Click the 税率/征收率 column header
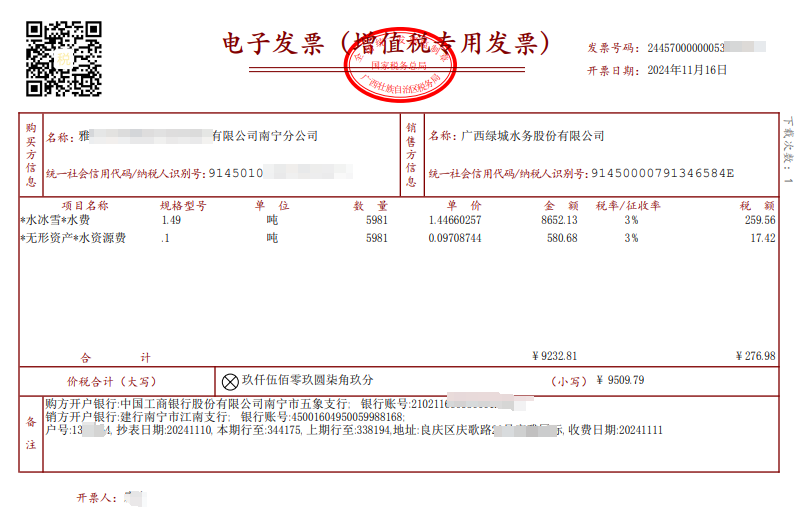The image size is (799, 514). pyautogui.click(x=628, y=206)
